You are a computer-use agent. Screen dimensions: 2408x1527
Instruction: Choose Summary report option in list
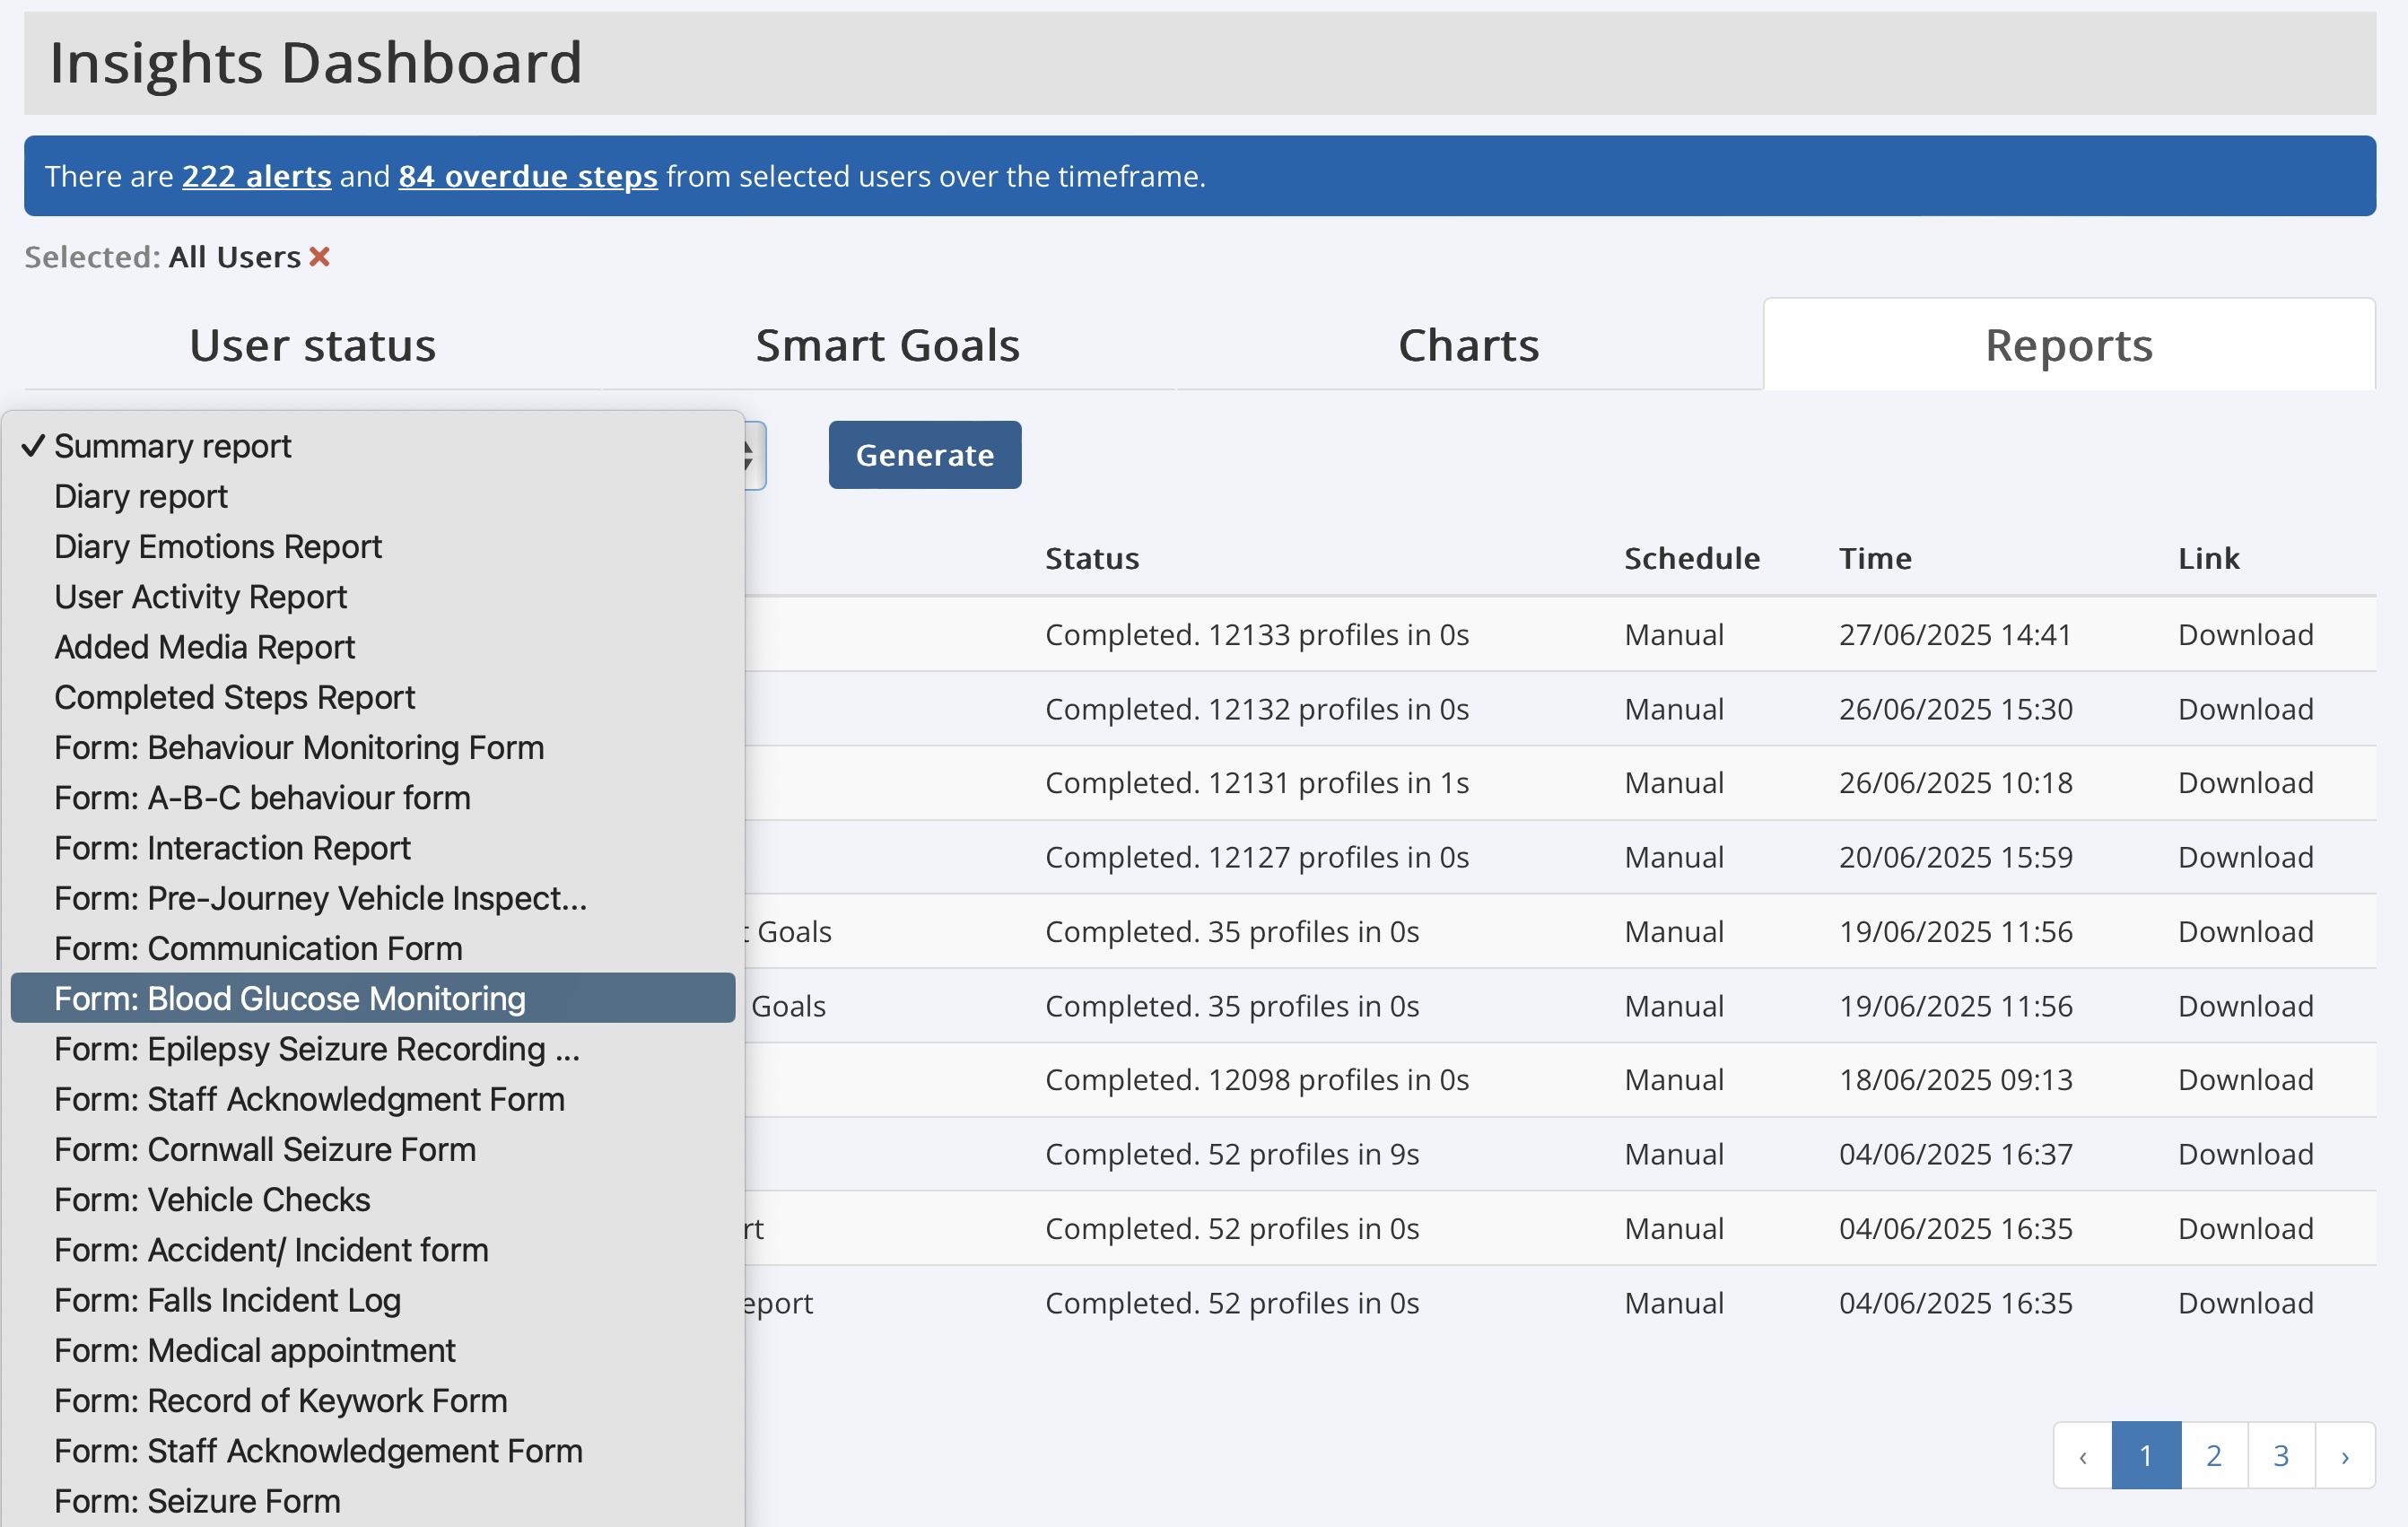pos(172,446)
